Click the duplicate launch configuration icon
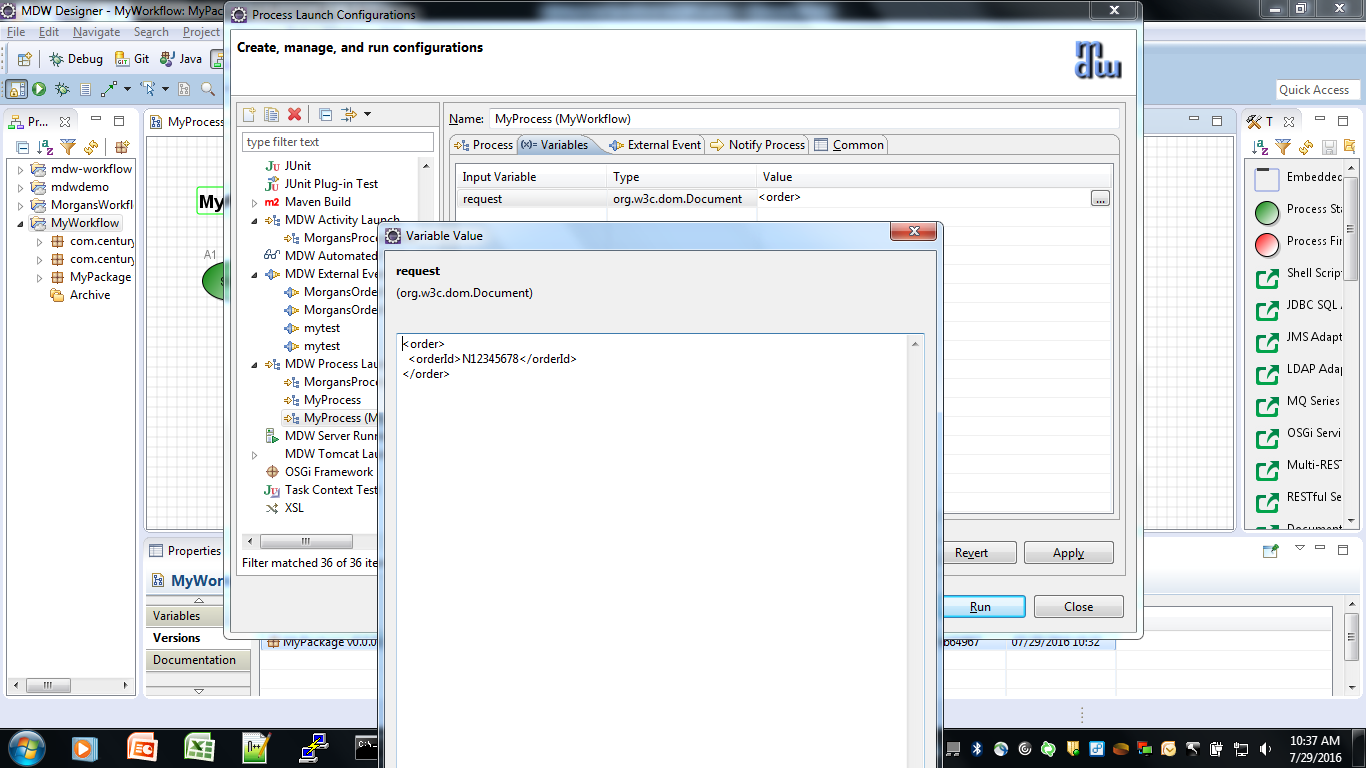Viewport: 1366px width, 768px height. tap(271, 115)
